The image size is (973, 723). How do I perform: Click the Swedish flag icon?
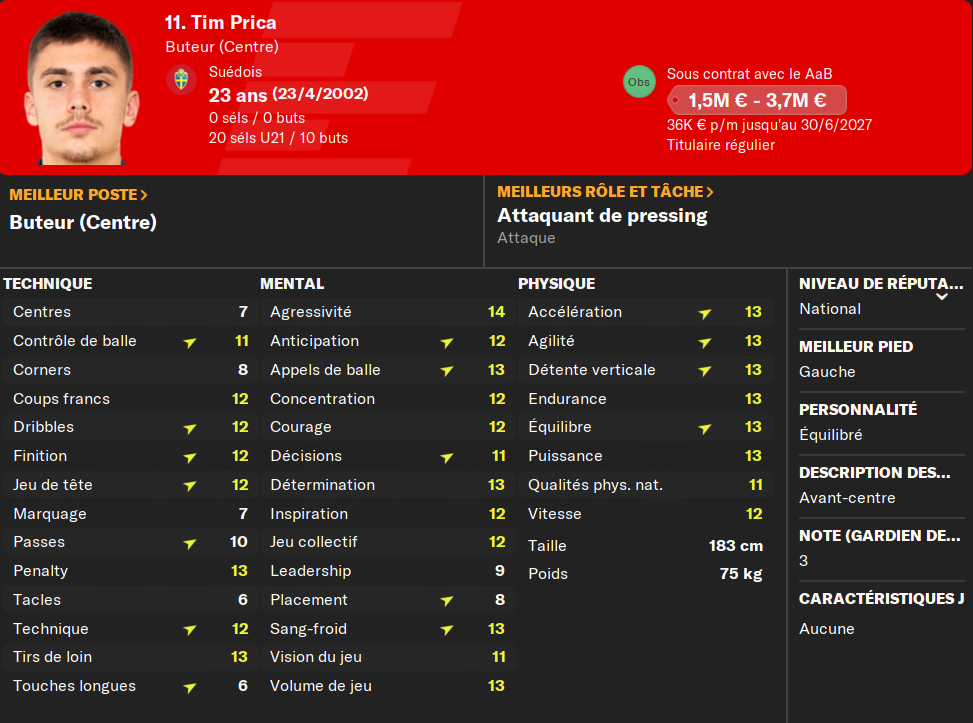(x=181, y=80)
